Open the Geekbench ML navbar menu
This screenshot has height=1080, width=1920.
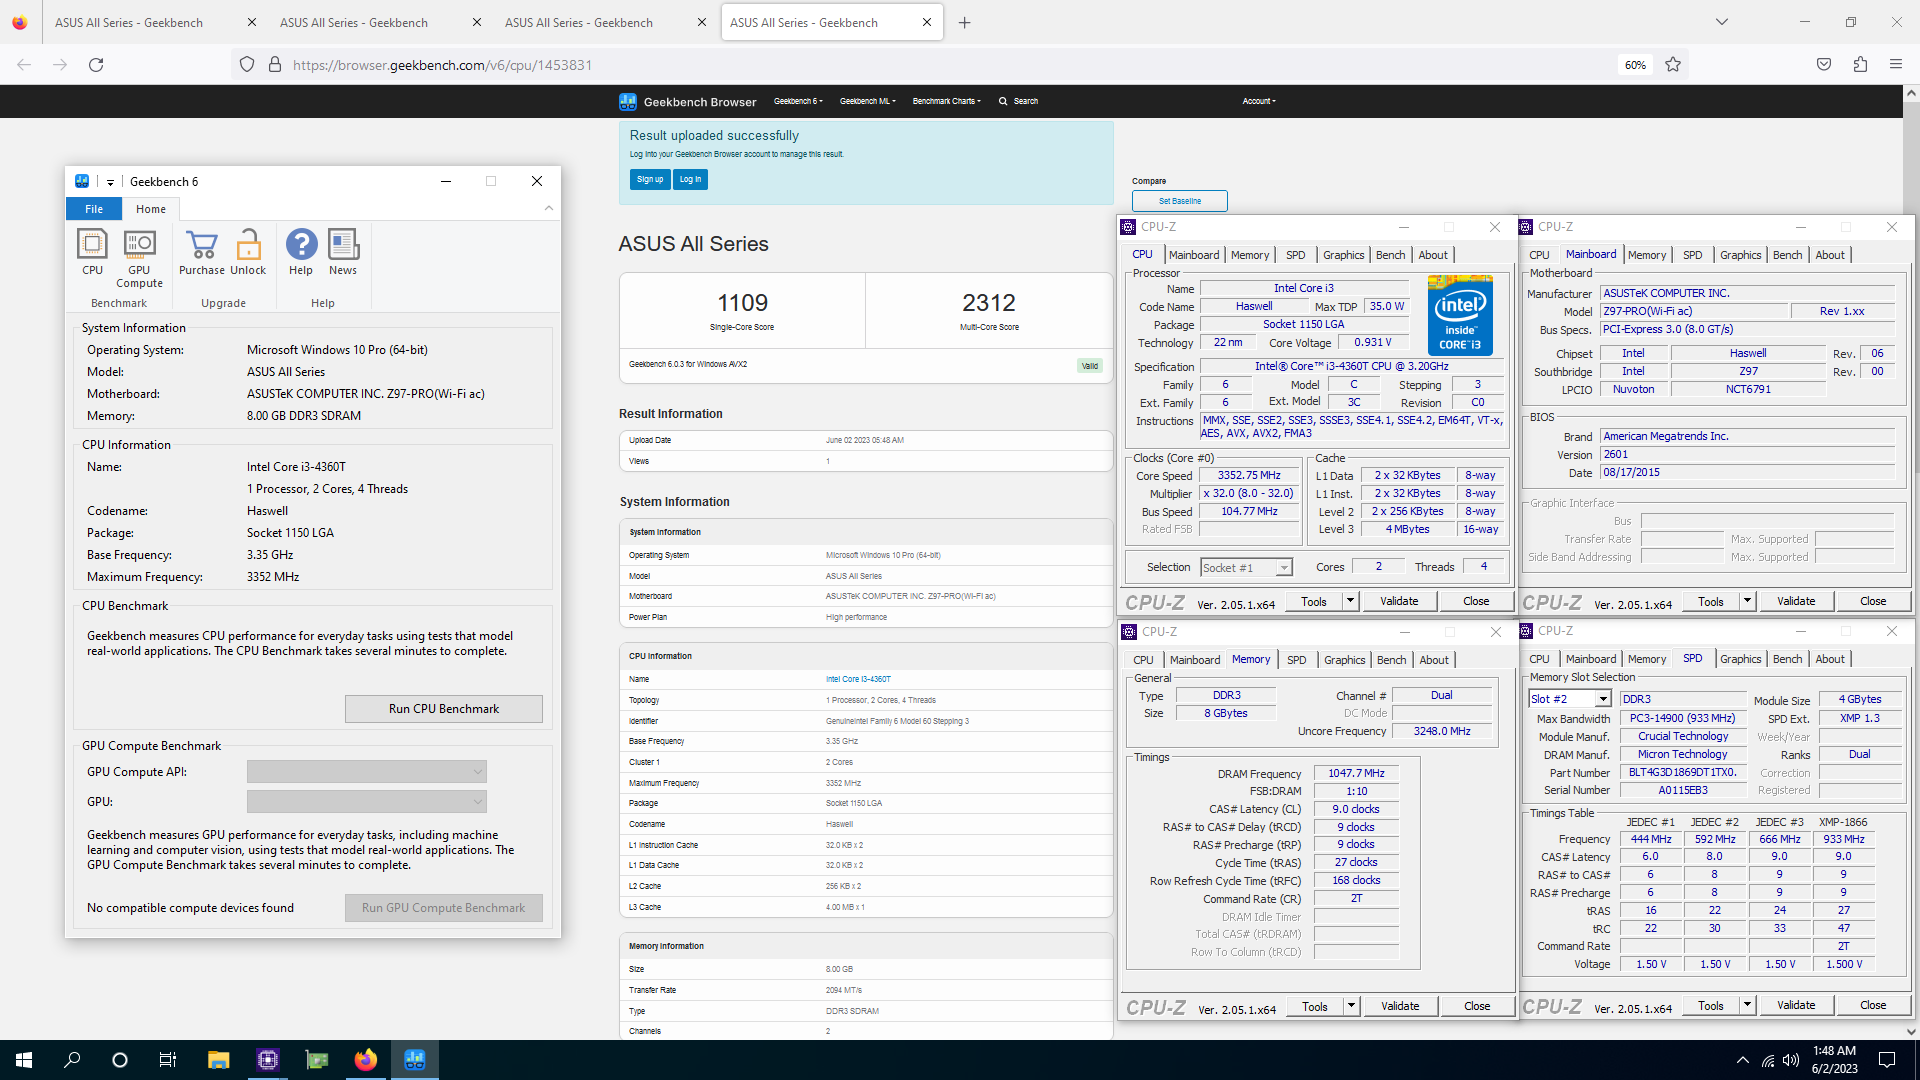[867, 101]
